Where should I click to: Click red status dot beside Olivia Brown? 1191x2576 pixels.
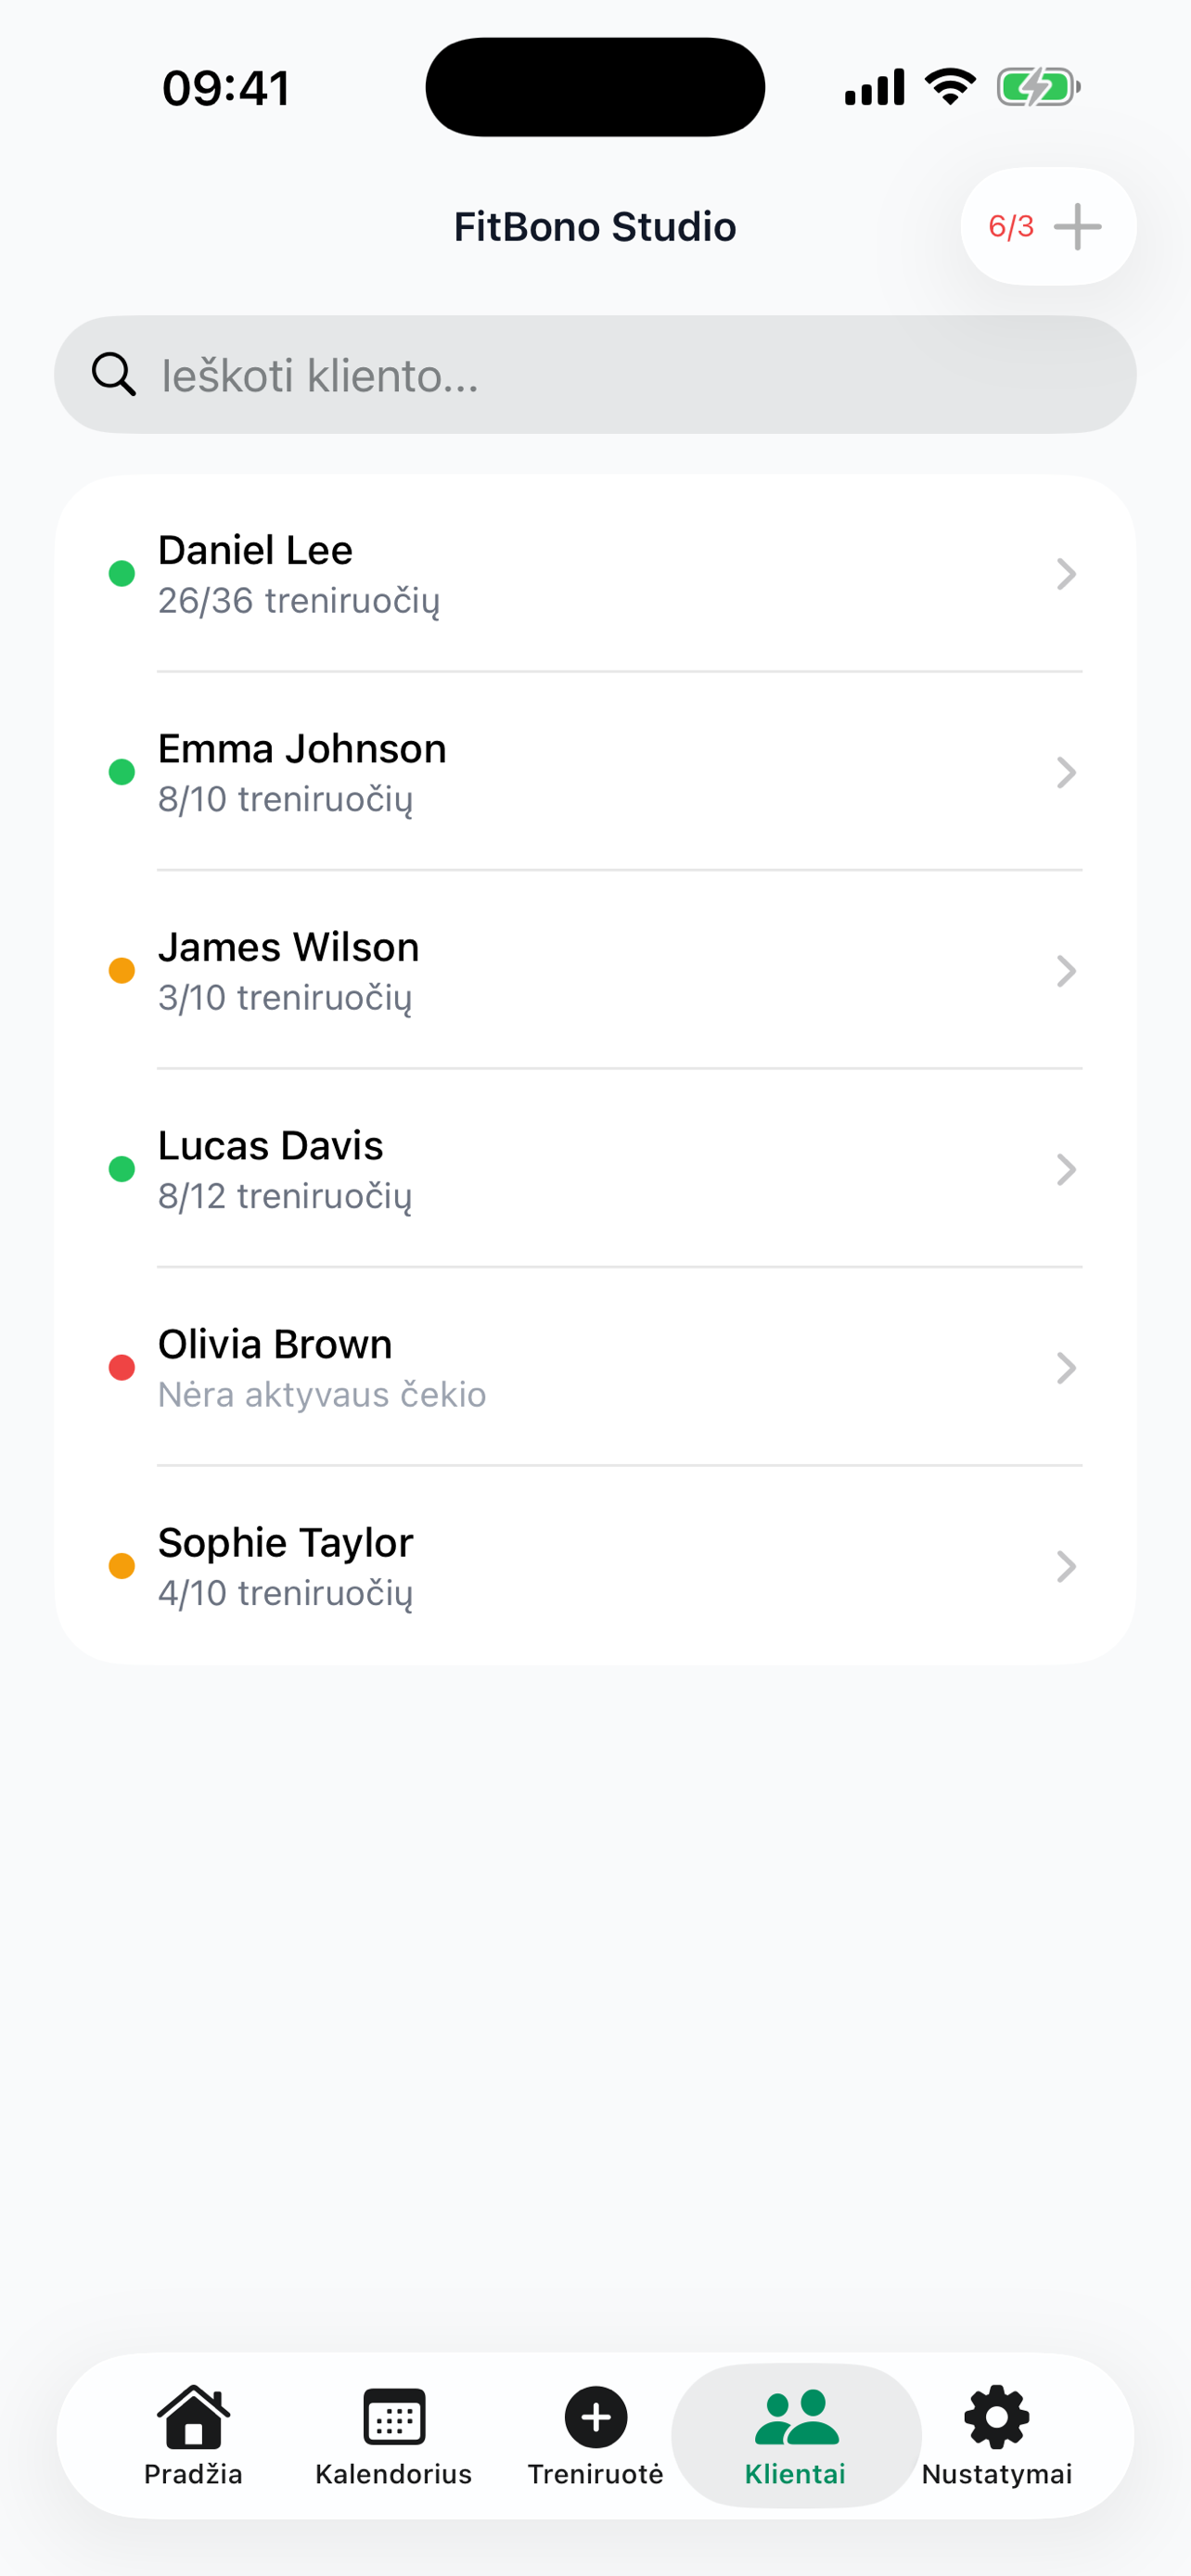(122, 1368)
